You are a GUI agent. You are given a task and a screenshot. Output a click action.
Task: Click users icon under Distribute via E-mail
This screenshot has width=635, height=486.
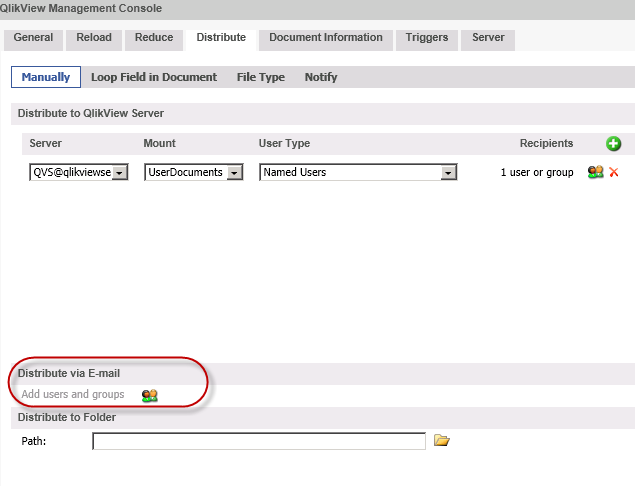pos(149,395)
